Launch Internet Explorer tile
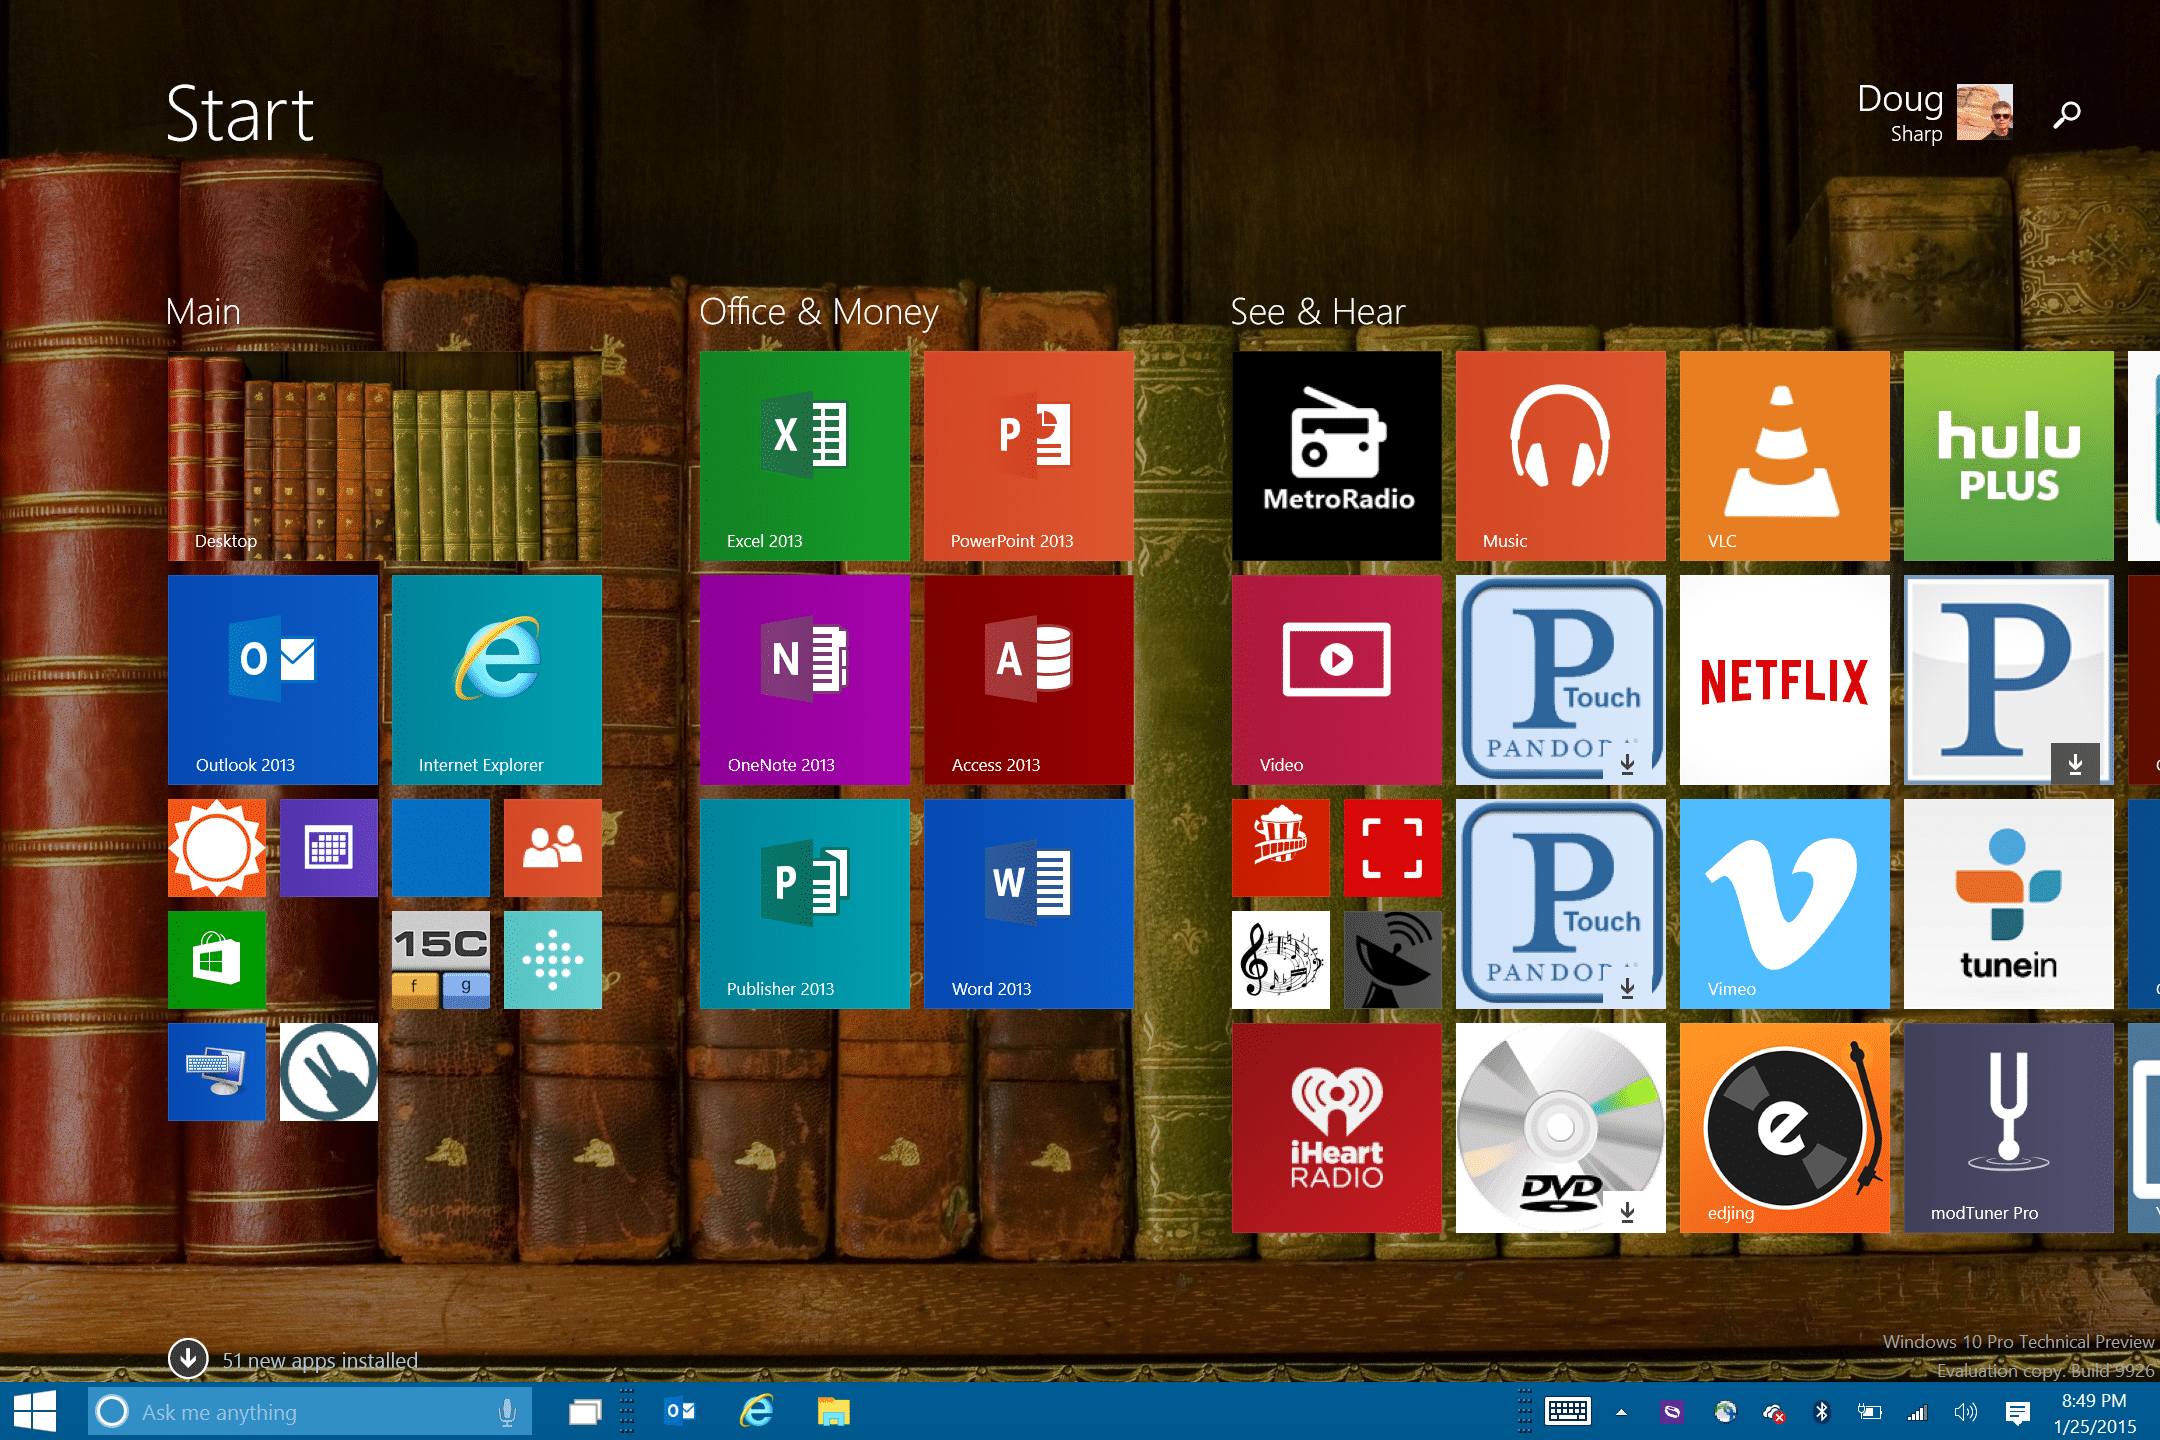This screenshot has width=2160, height=1440. 497,680
